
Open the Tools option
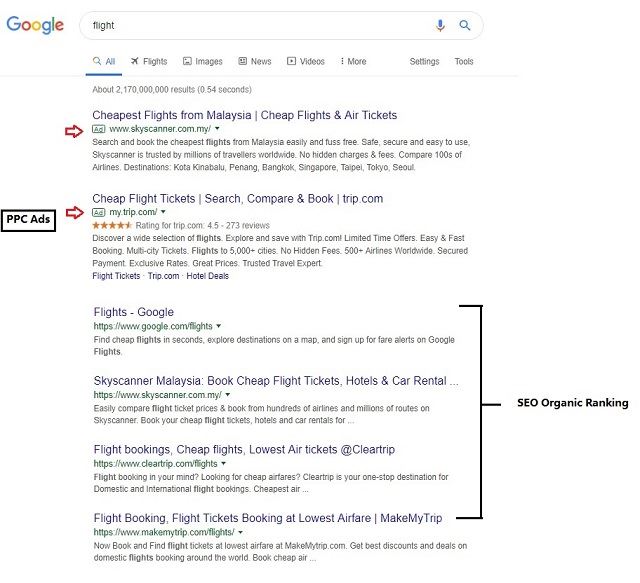[464, 61]
